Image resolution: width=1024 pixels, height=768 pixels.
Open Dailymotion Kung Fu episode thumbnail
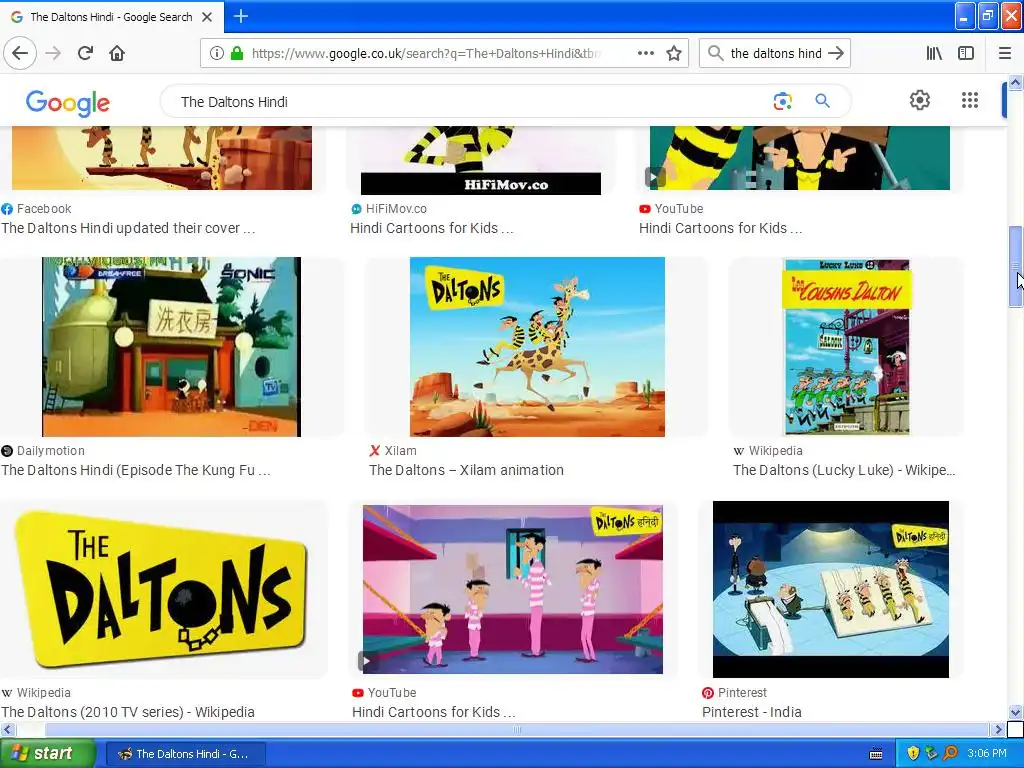coord(171,347)
